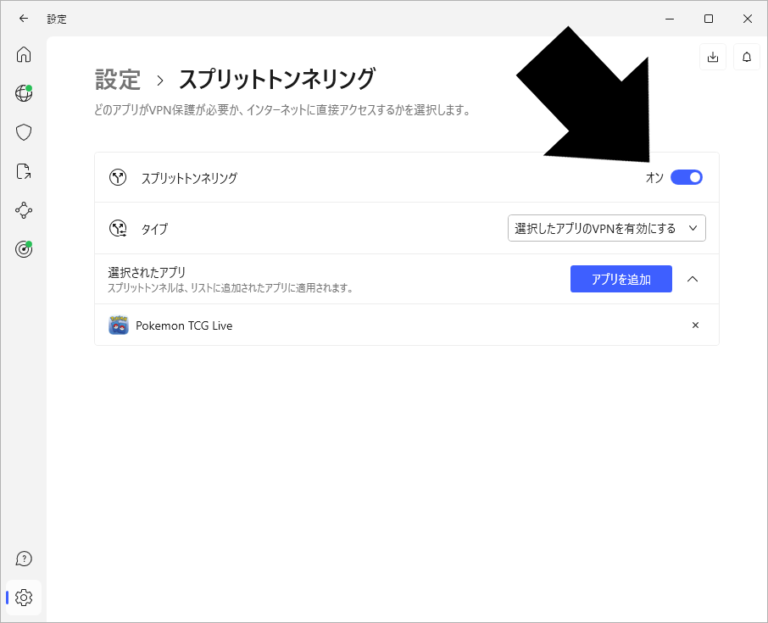This screenshot has width=768, height=623.
Task: Go to 設定 via the breadcrumb
Action: [117, 79]
